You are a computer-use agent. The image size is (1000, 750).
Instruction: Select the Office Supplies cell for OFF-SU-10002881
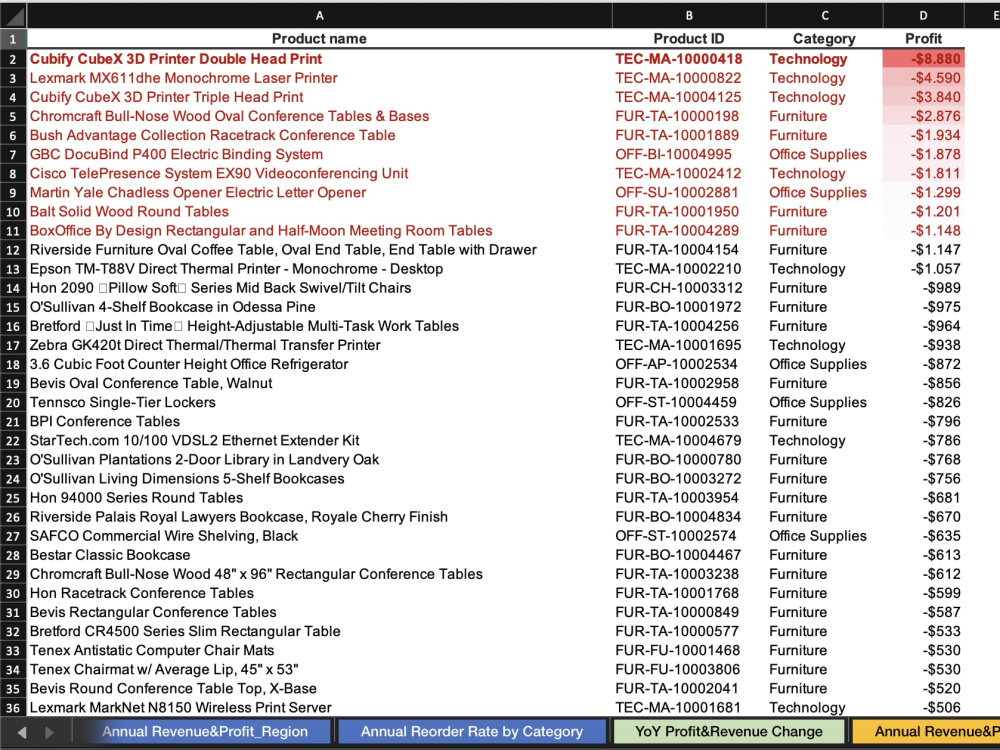(825, 193)
